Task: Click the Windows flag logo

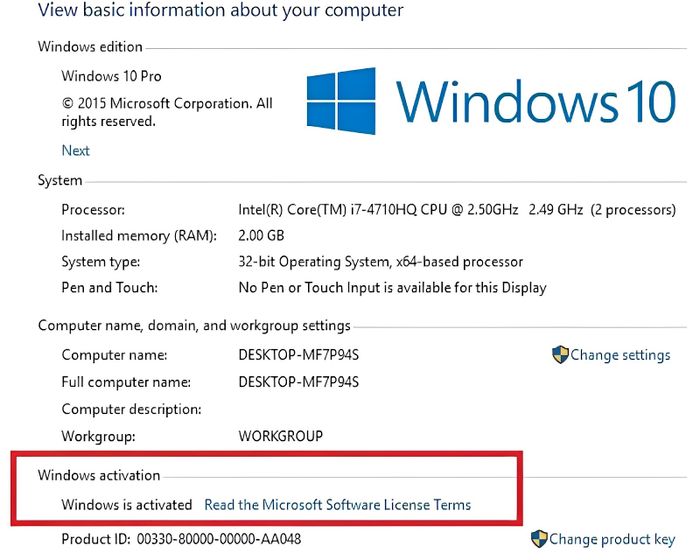Action: (x=341, y=101)
